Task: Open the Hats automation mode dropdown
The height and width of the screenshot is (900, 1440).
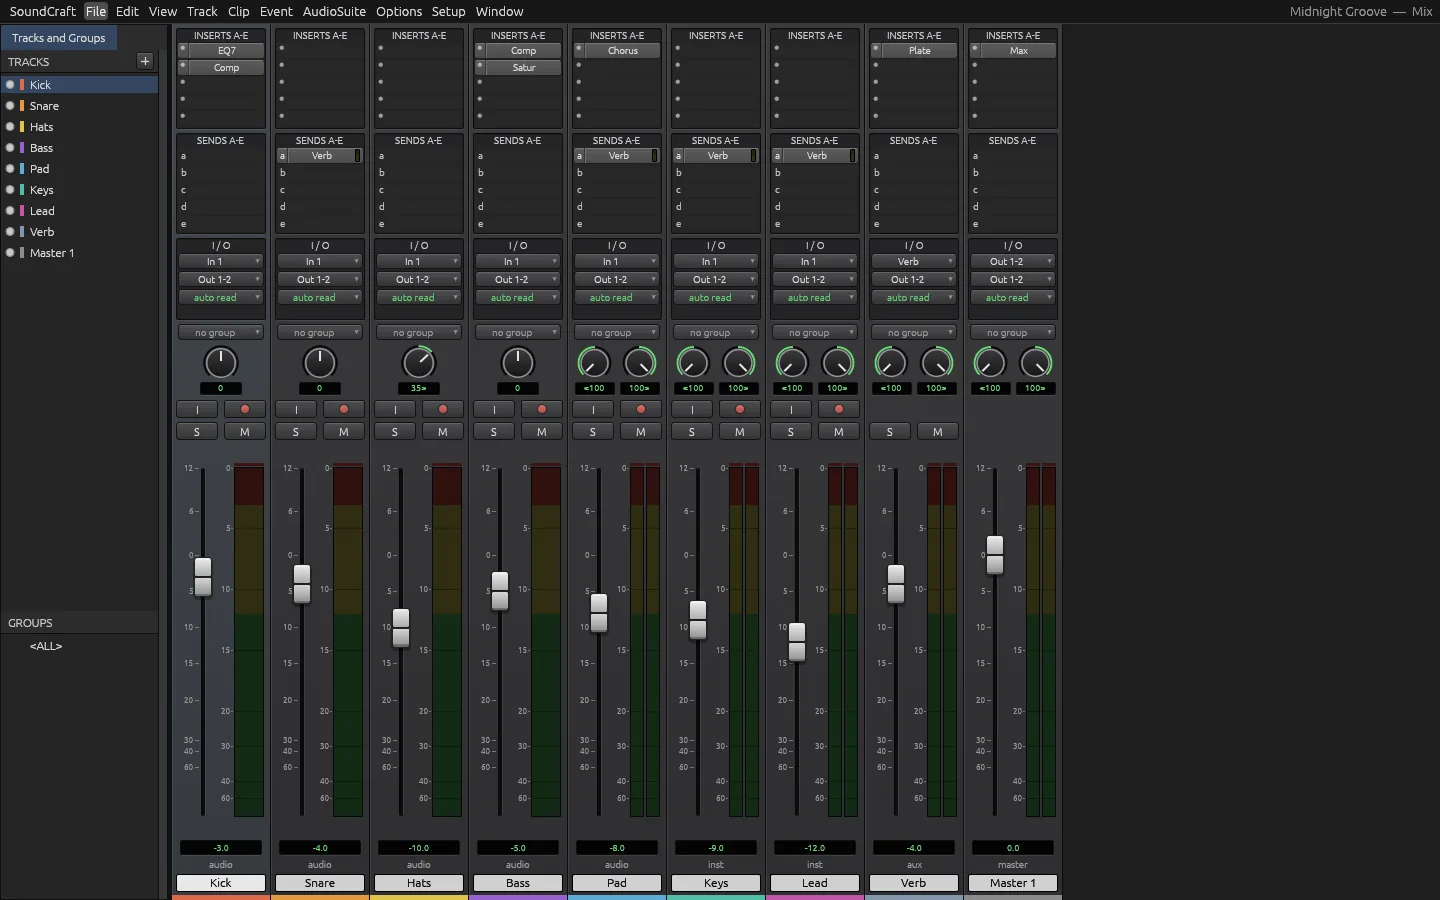Action: click(x=419, y=298)
